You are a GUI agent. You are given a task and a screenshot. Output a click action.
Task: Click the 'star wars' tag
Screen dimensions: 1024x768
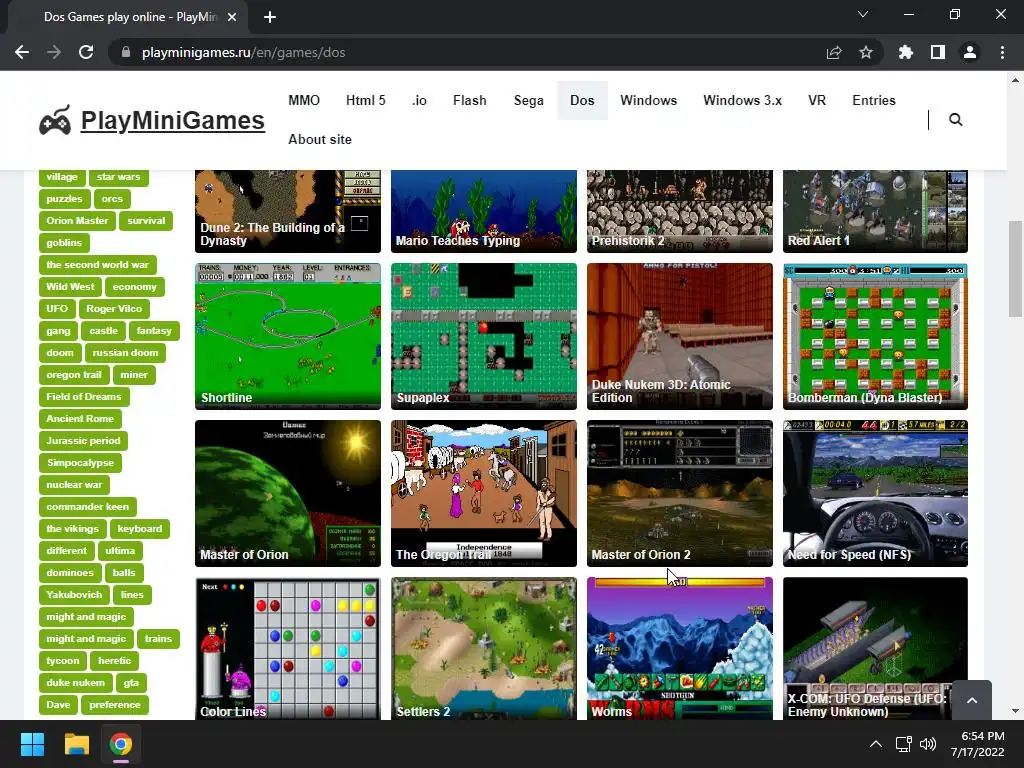pyautogui.click(x=118, y=177)
